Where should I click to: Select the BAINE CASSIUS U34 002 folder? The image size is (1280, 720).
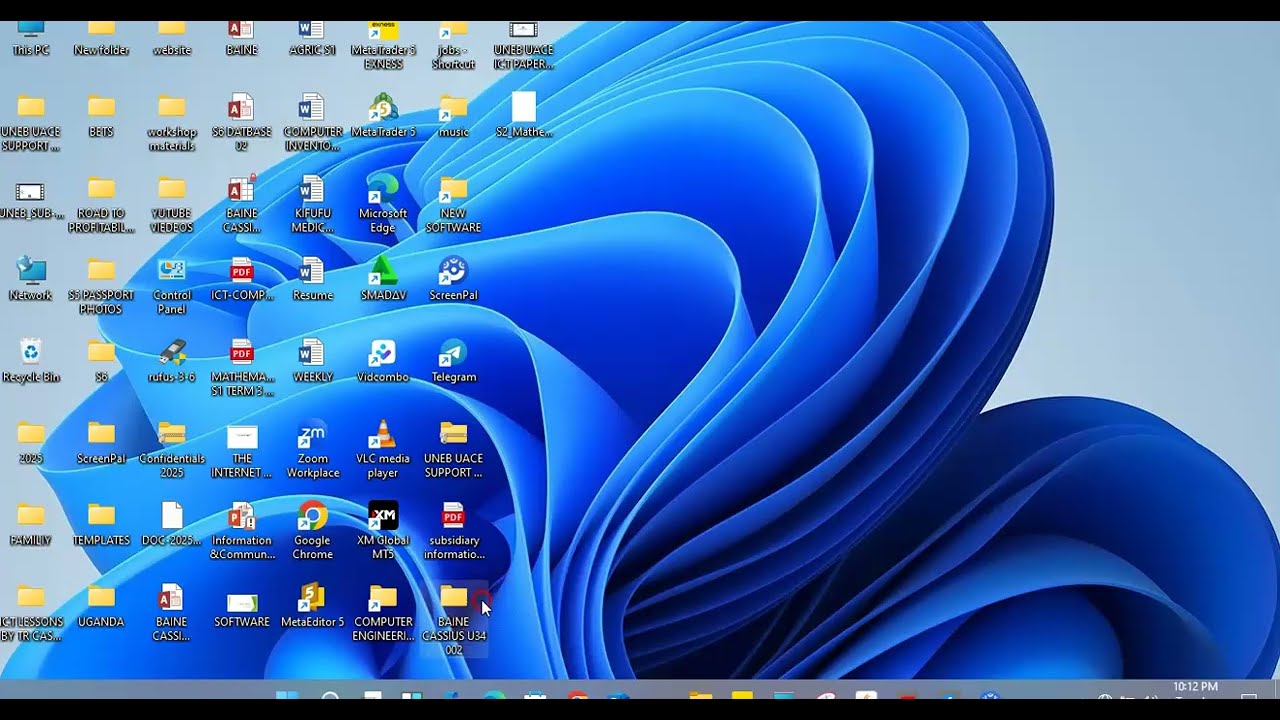pyautogui.click(x=454, y=620)
